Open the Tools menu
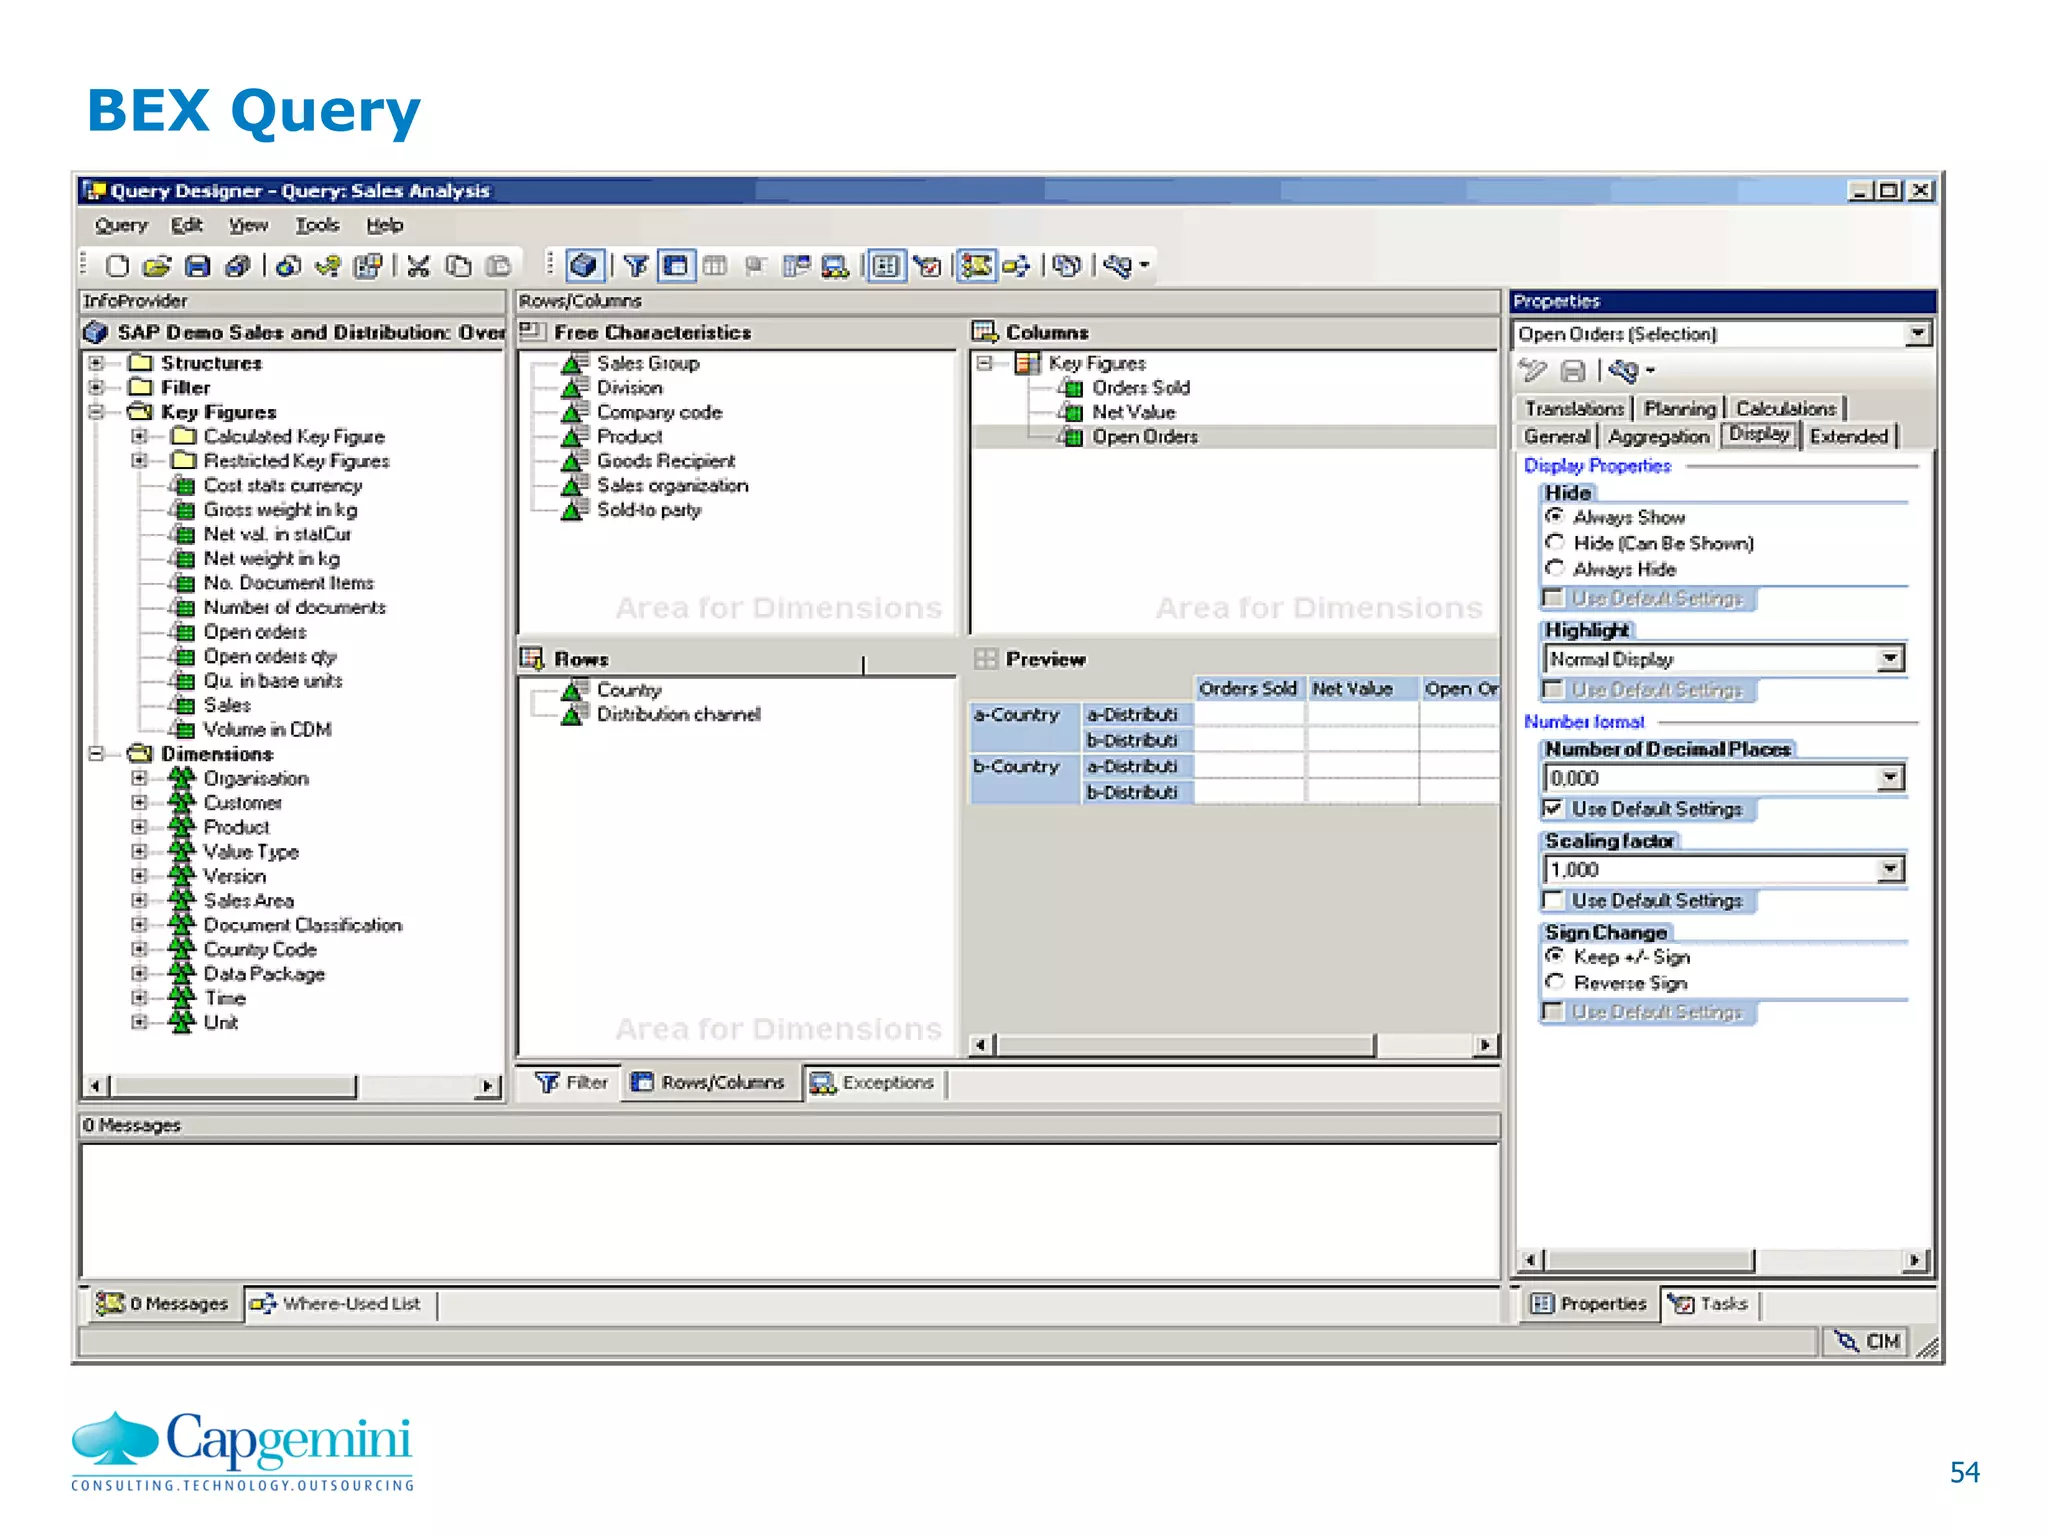 pyautogui.click(x=317, y=225)
